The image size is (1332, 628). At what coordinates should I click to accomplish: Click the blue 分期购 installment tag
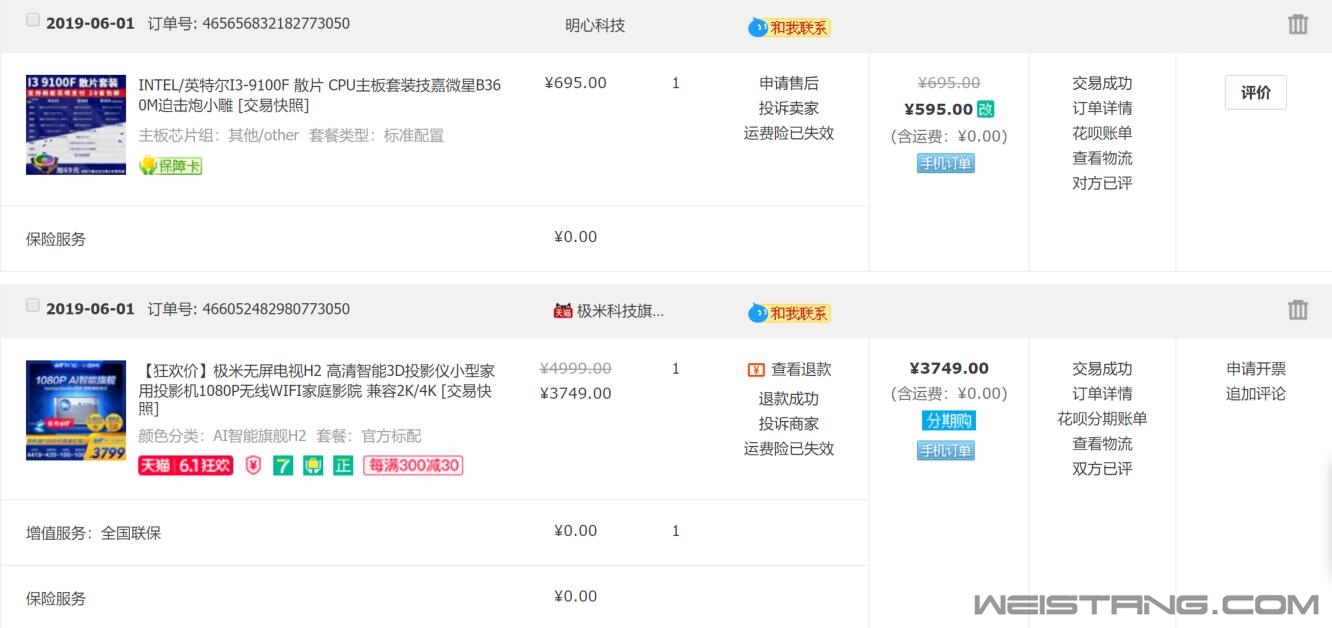click(948, 420)
